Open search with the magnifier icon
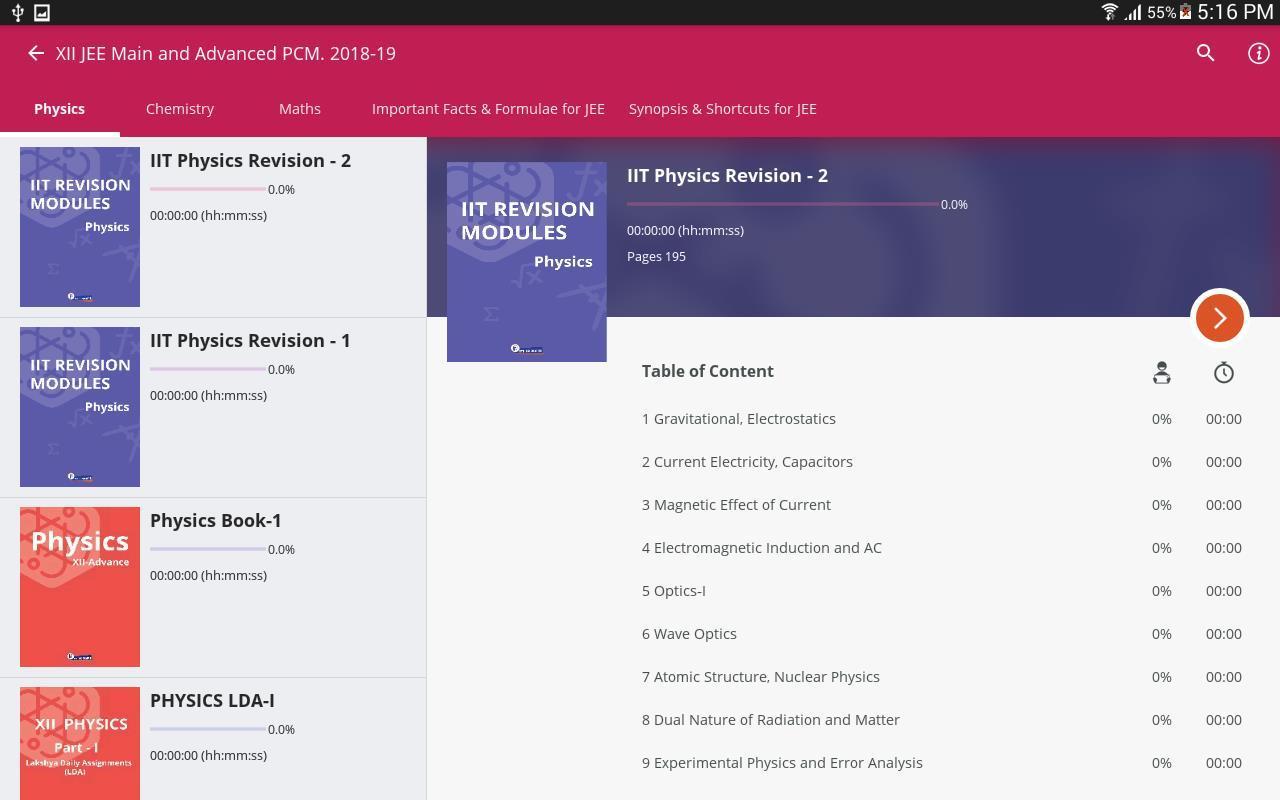Screen dimensions: 1280x800 pos(1205,53)
